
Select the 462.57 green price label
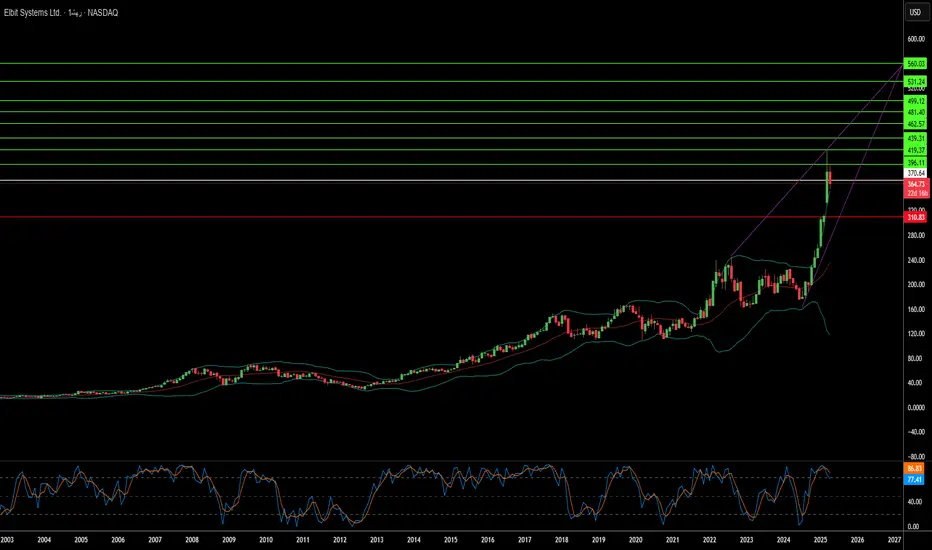tap(915, 124)
